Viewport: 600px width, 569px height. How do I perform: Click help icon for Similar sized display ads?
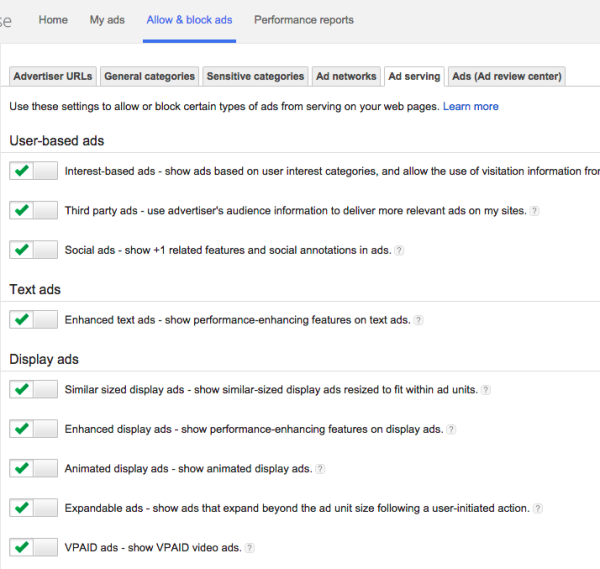486,390
